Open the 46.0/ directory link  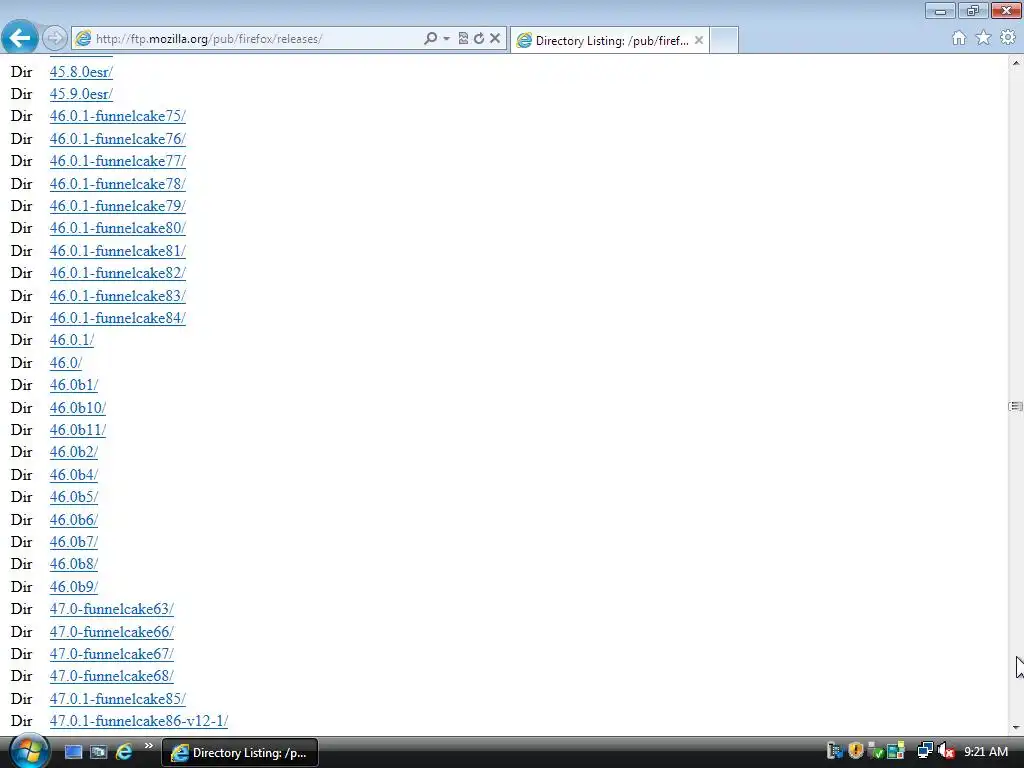tap(66, 363)
